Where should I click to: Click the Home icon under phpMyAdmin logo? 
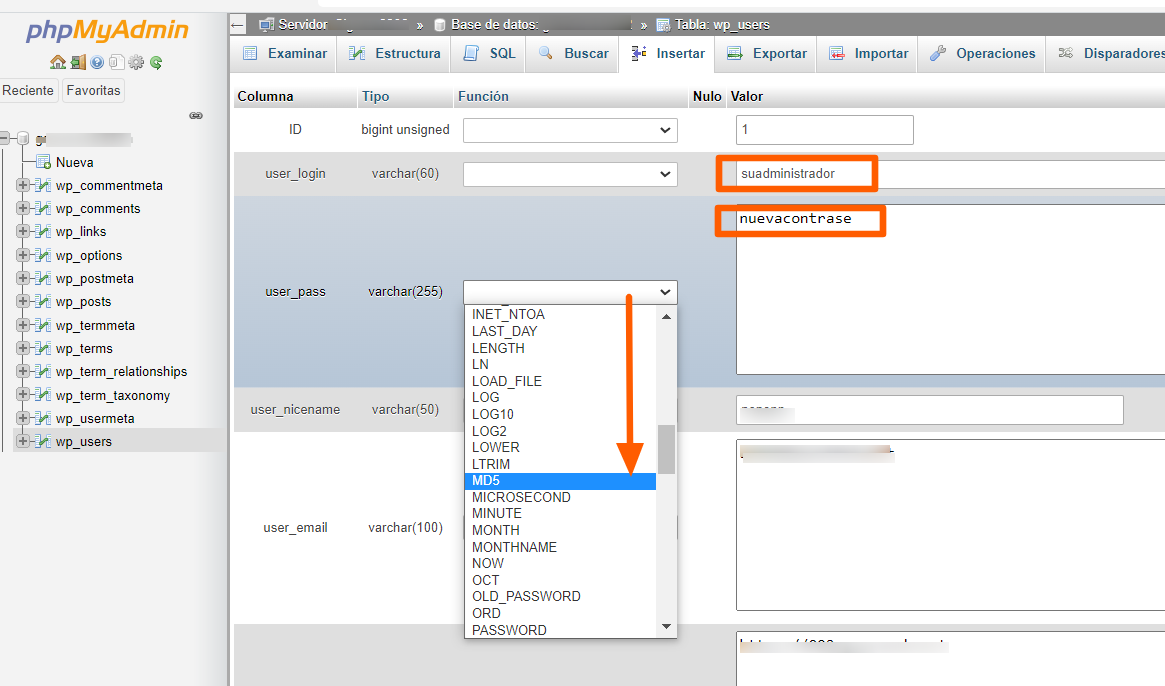pos(58,62)
